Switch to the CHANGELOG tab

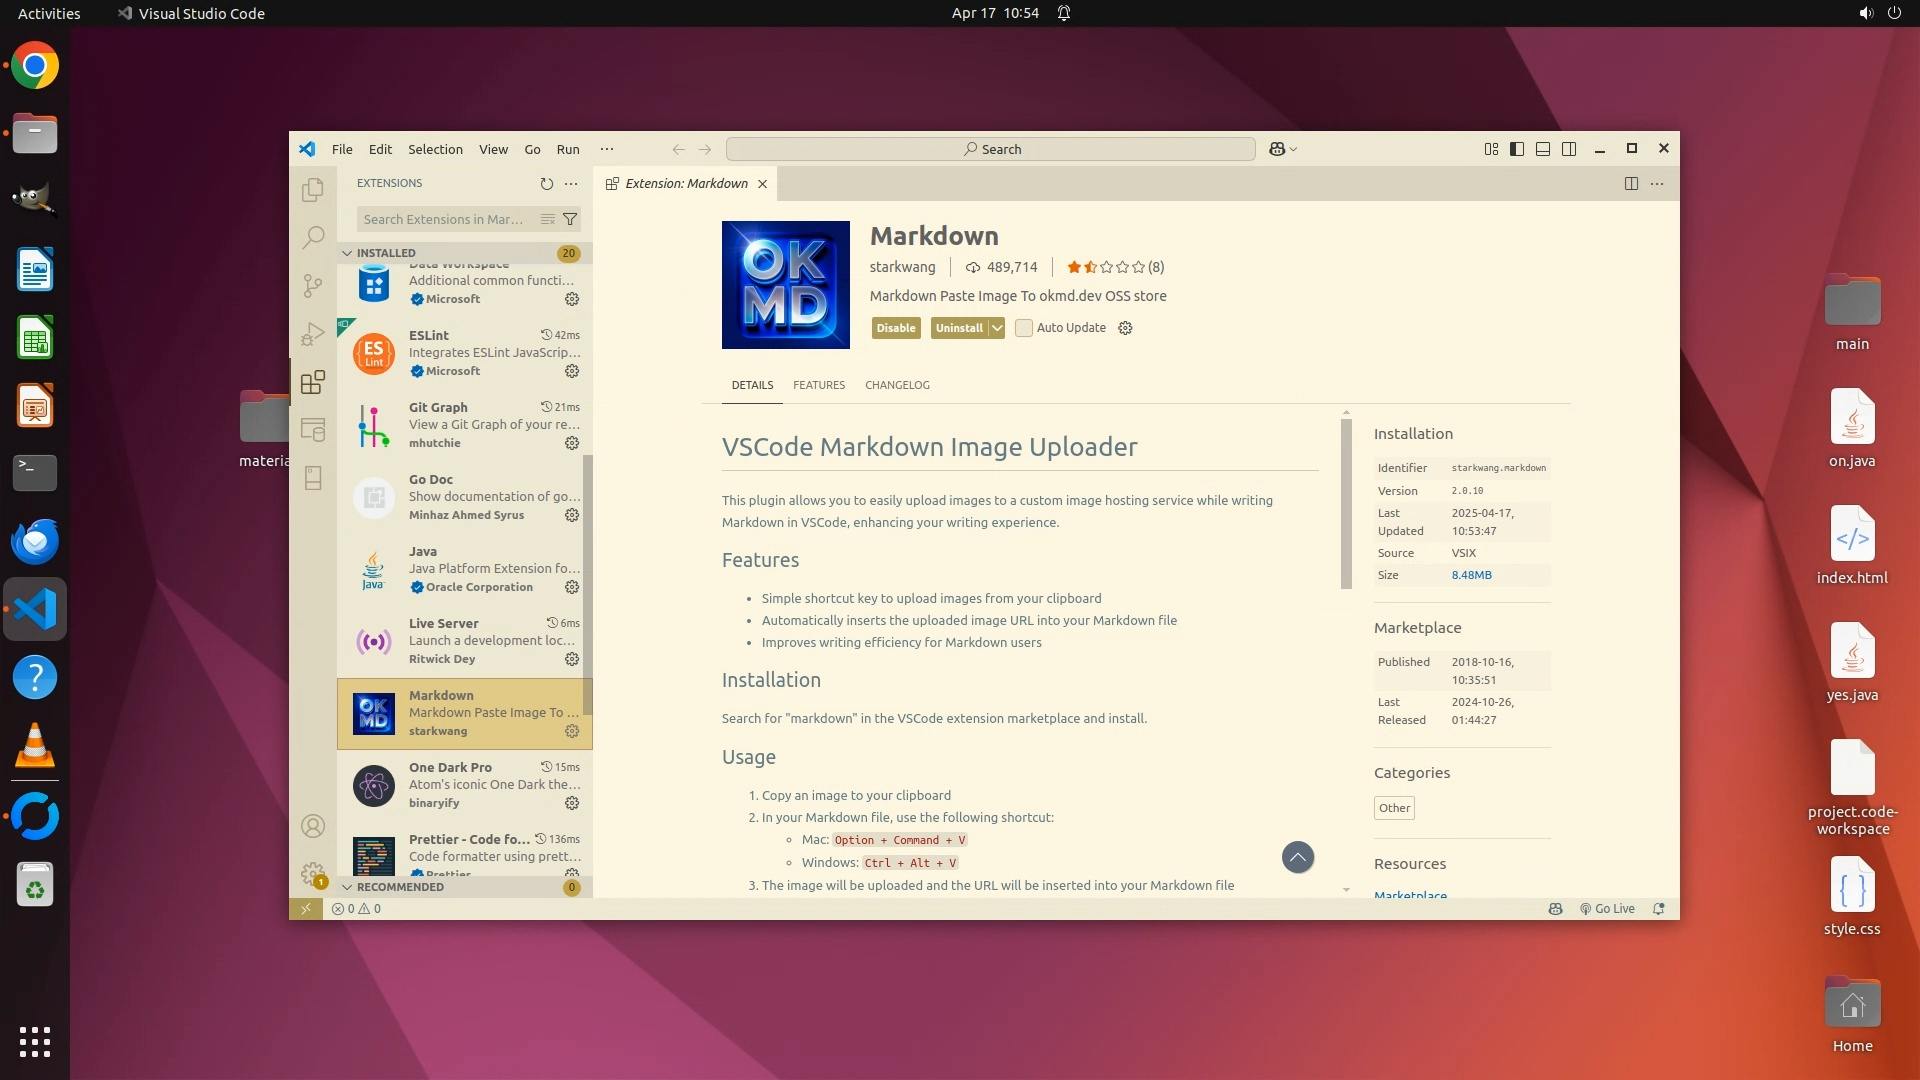[x=897, y=385]
